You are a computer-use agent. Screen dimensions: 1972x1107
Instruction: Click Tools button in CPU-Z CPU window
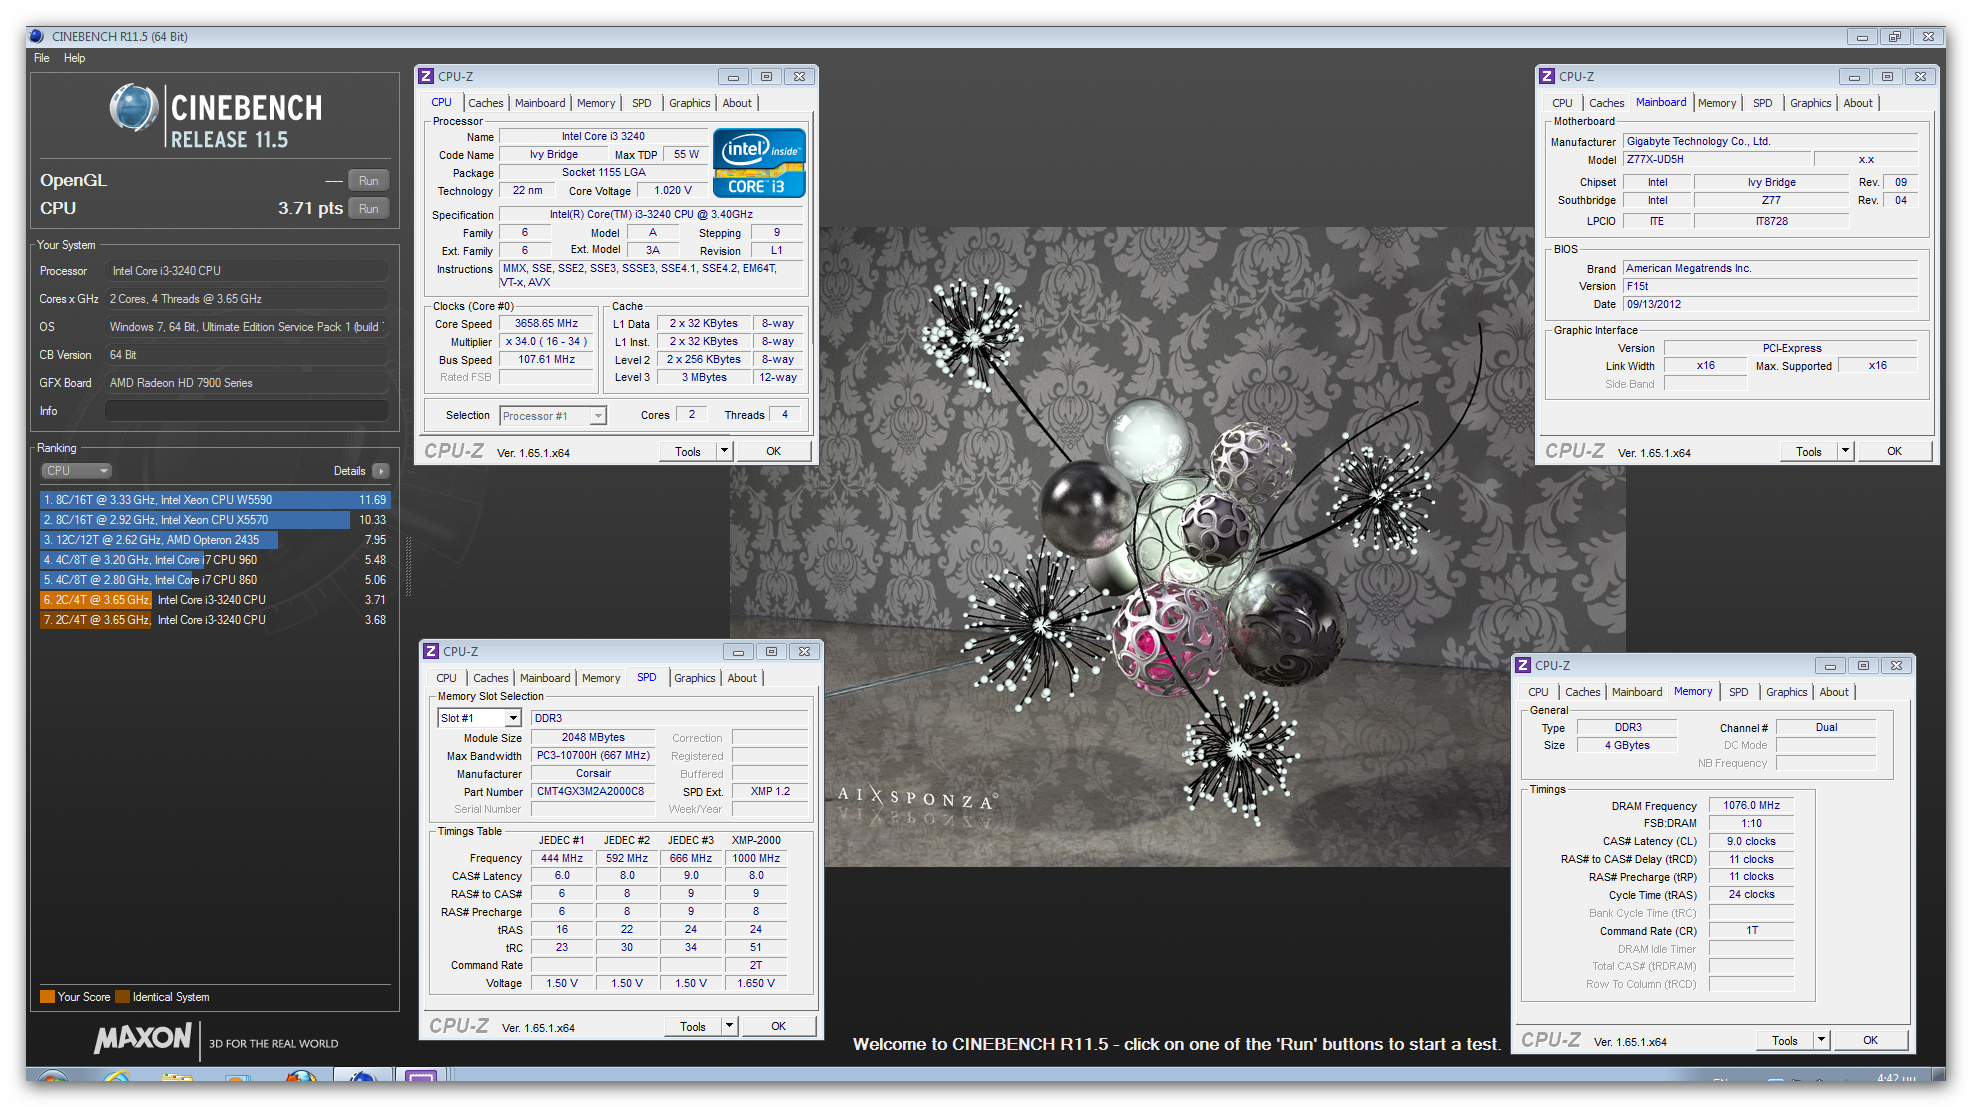[x=688, y=451]
